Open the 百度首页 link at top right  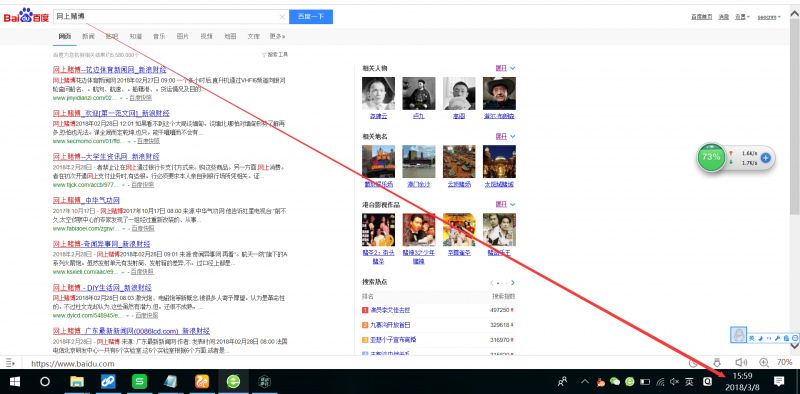pos(702,17)
